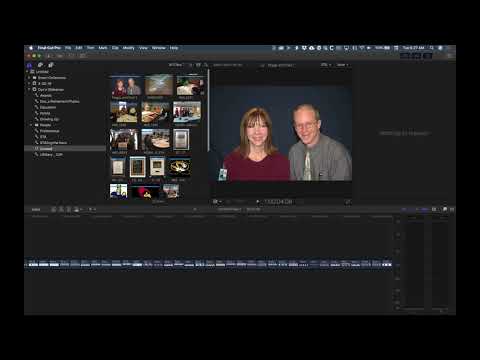Screen dimensions: 480x360
Task: Select the Awards keyword collection
Action: tap(46, 96)
